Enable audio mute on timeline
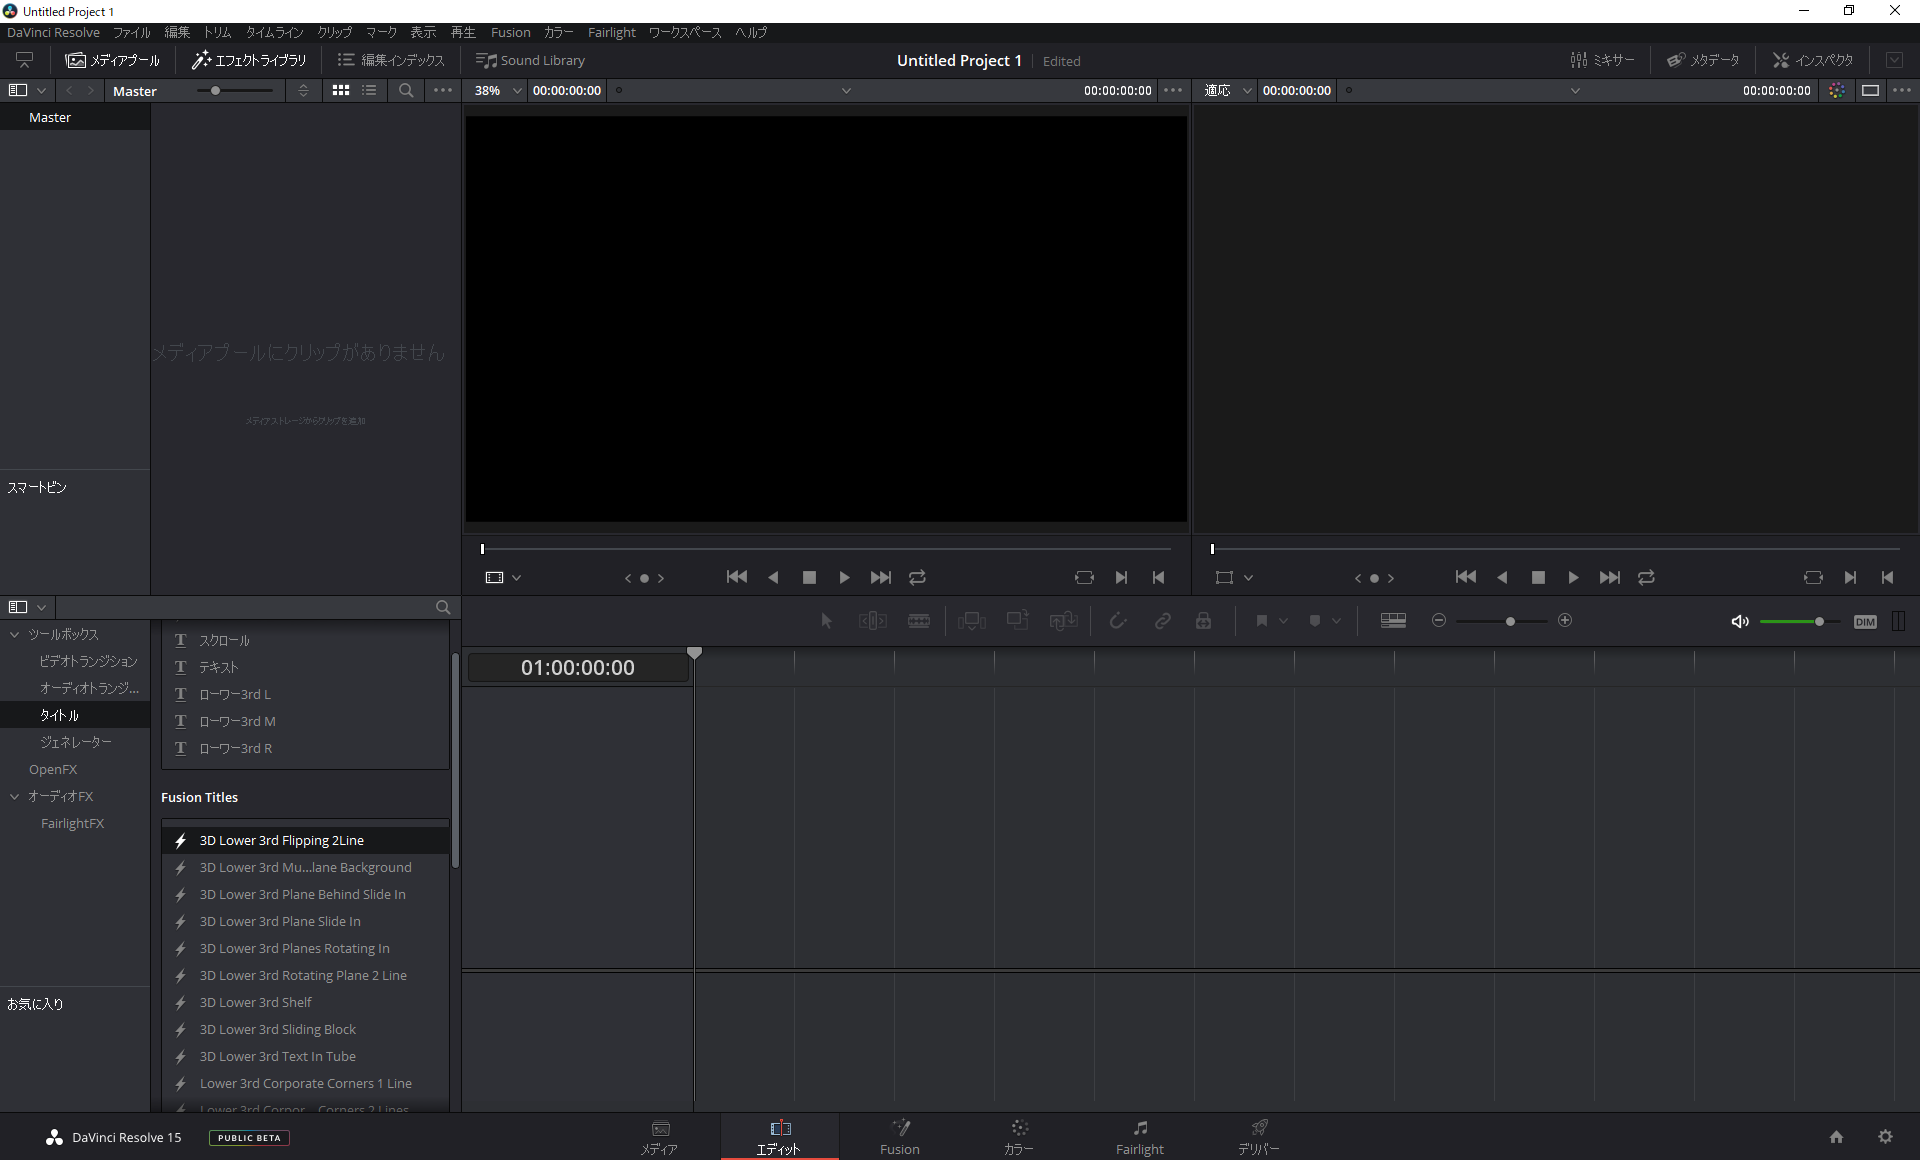The image size is (1920, 1160). coord(1740,621)
